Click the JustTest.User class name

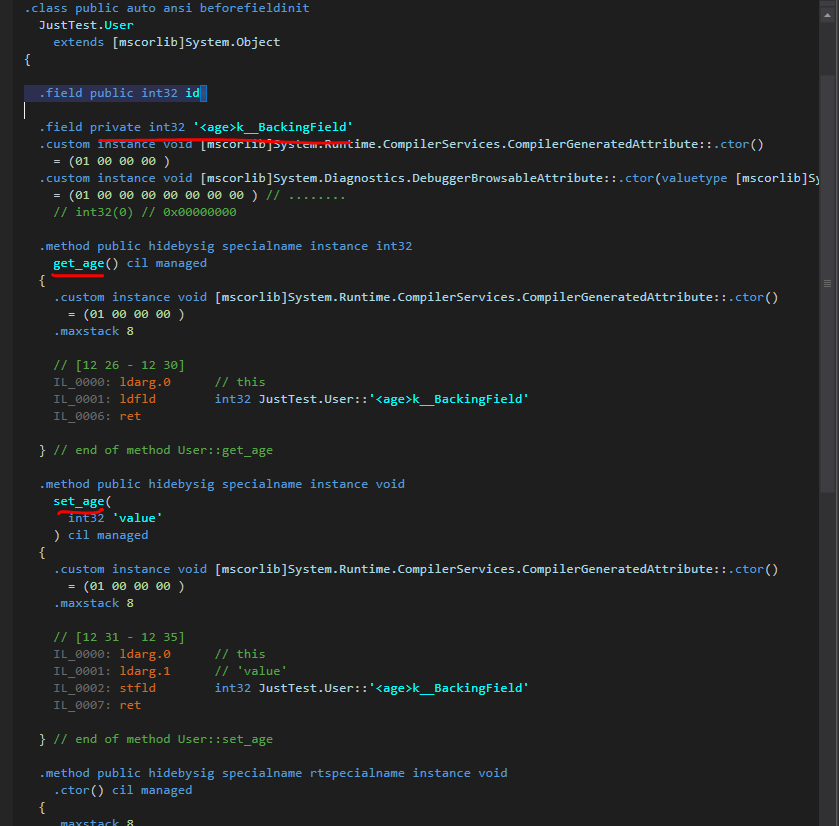[86, 25]
